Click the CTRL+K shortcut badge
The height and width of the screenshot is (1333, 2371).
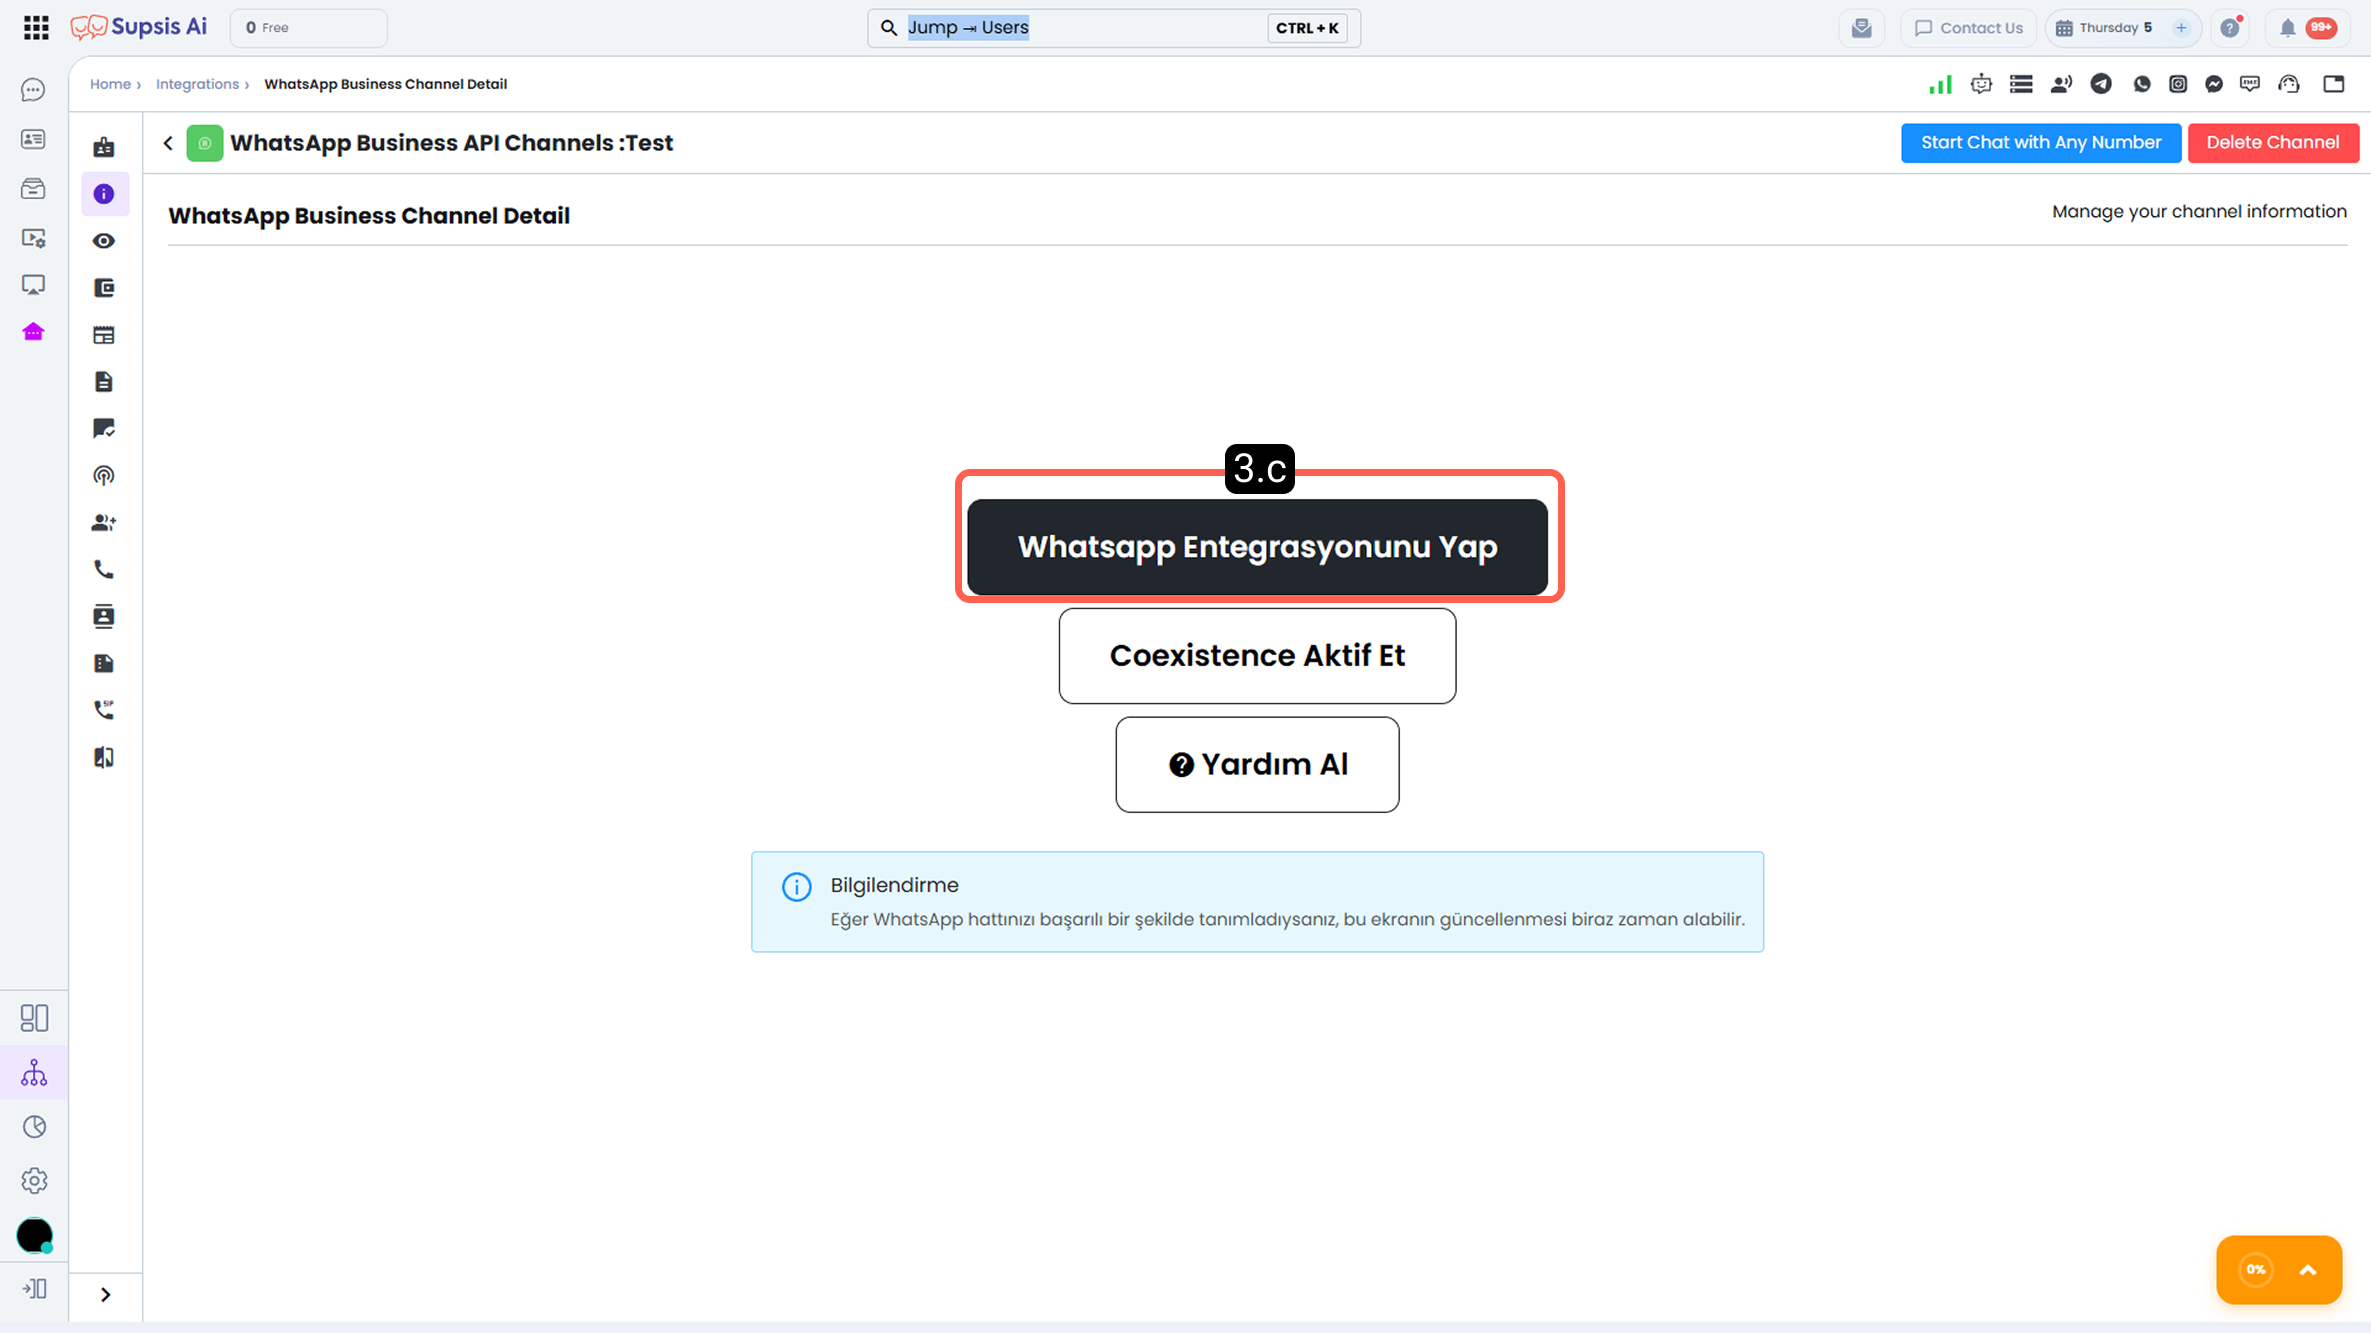click(1307, 28)
